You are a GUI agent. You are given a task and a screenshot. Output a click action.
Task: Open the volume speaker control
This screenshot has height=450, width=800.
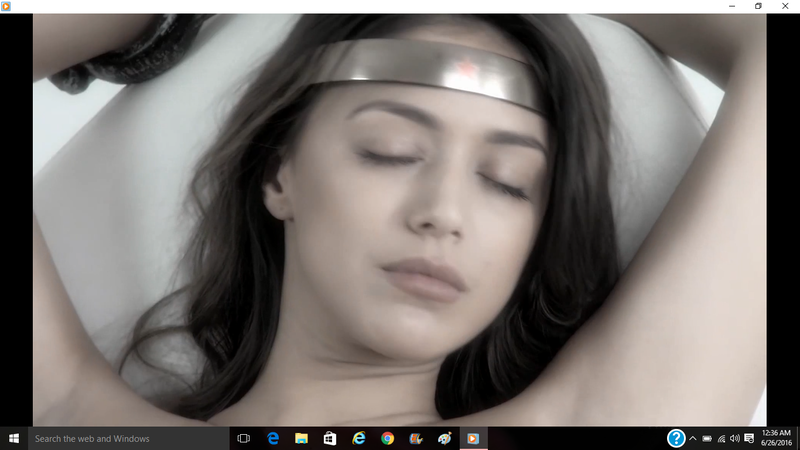click(x=735, y=438)
